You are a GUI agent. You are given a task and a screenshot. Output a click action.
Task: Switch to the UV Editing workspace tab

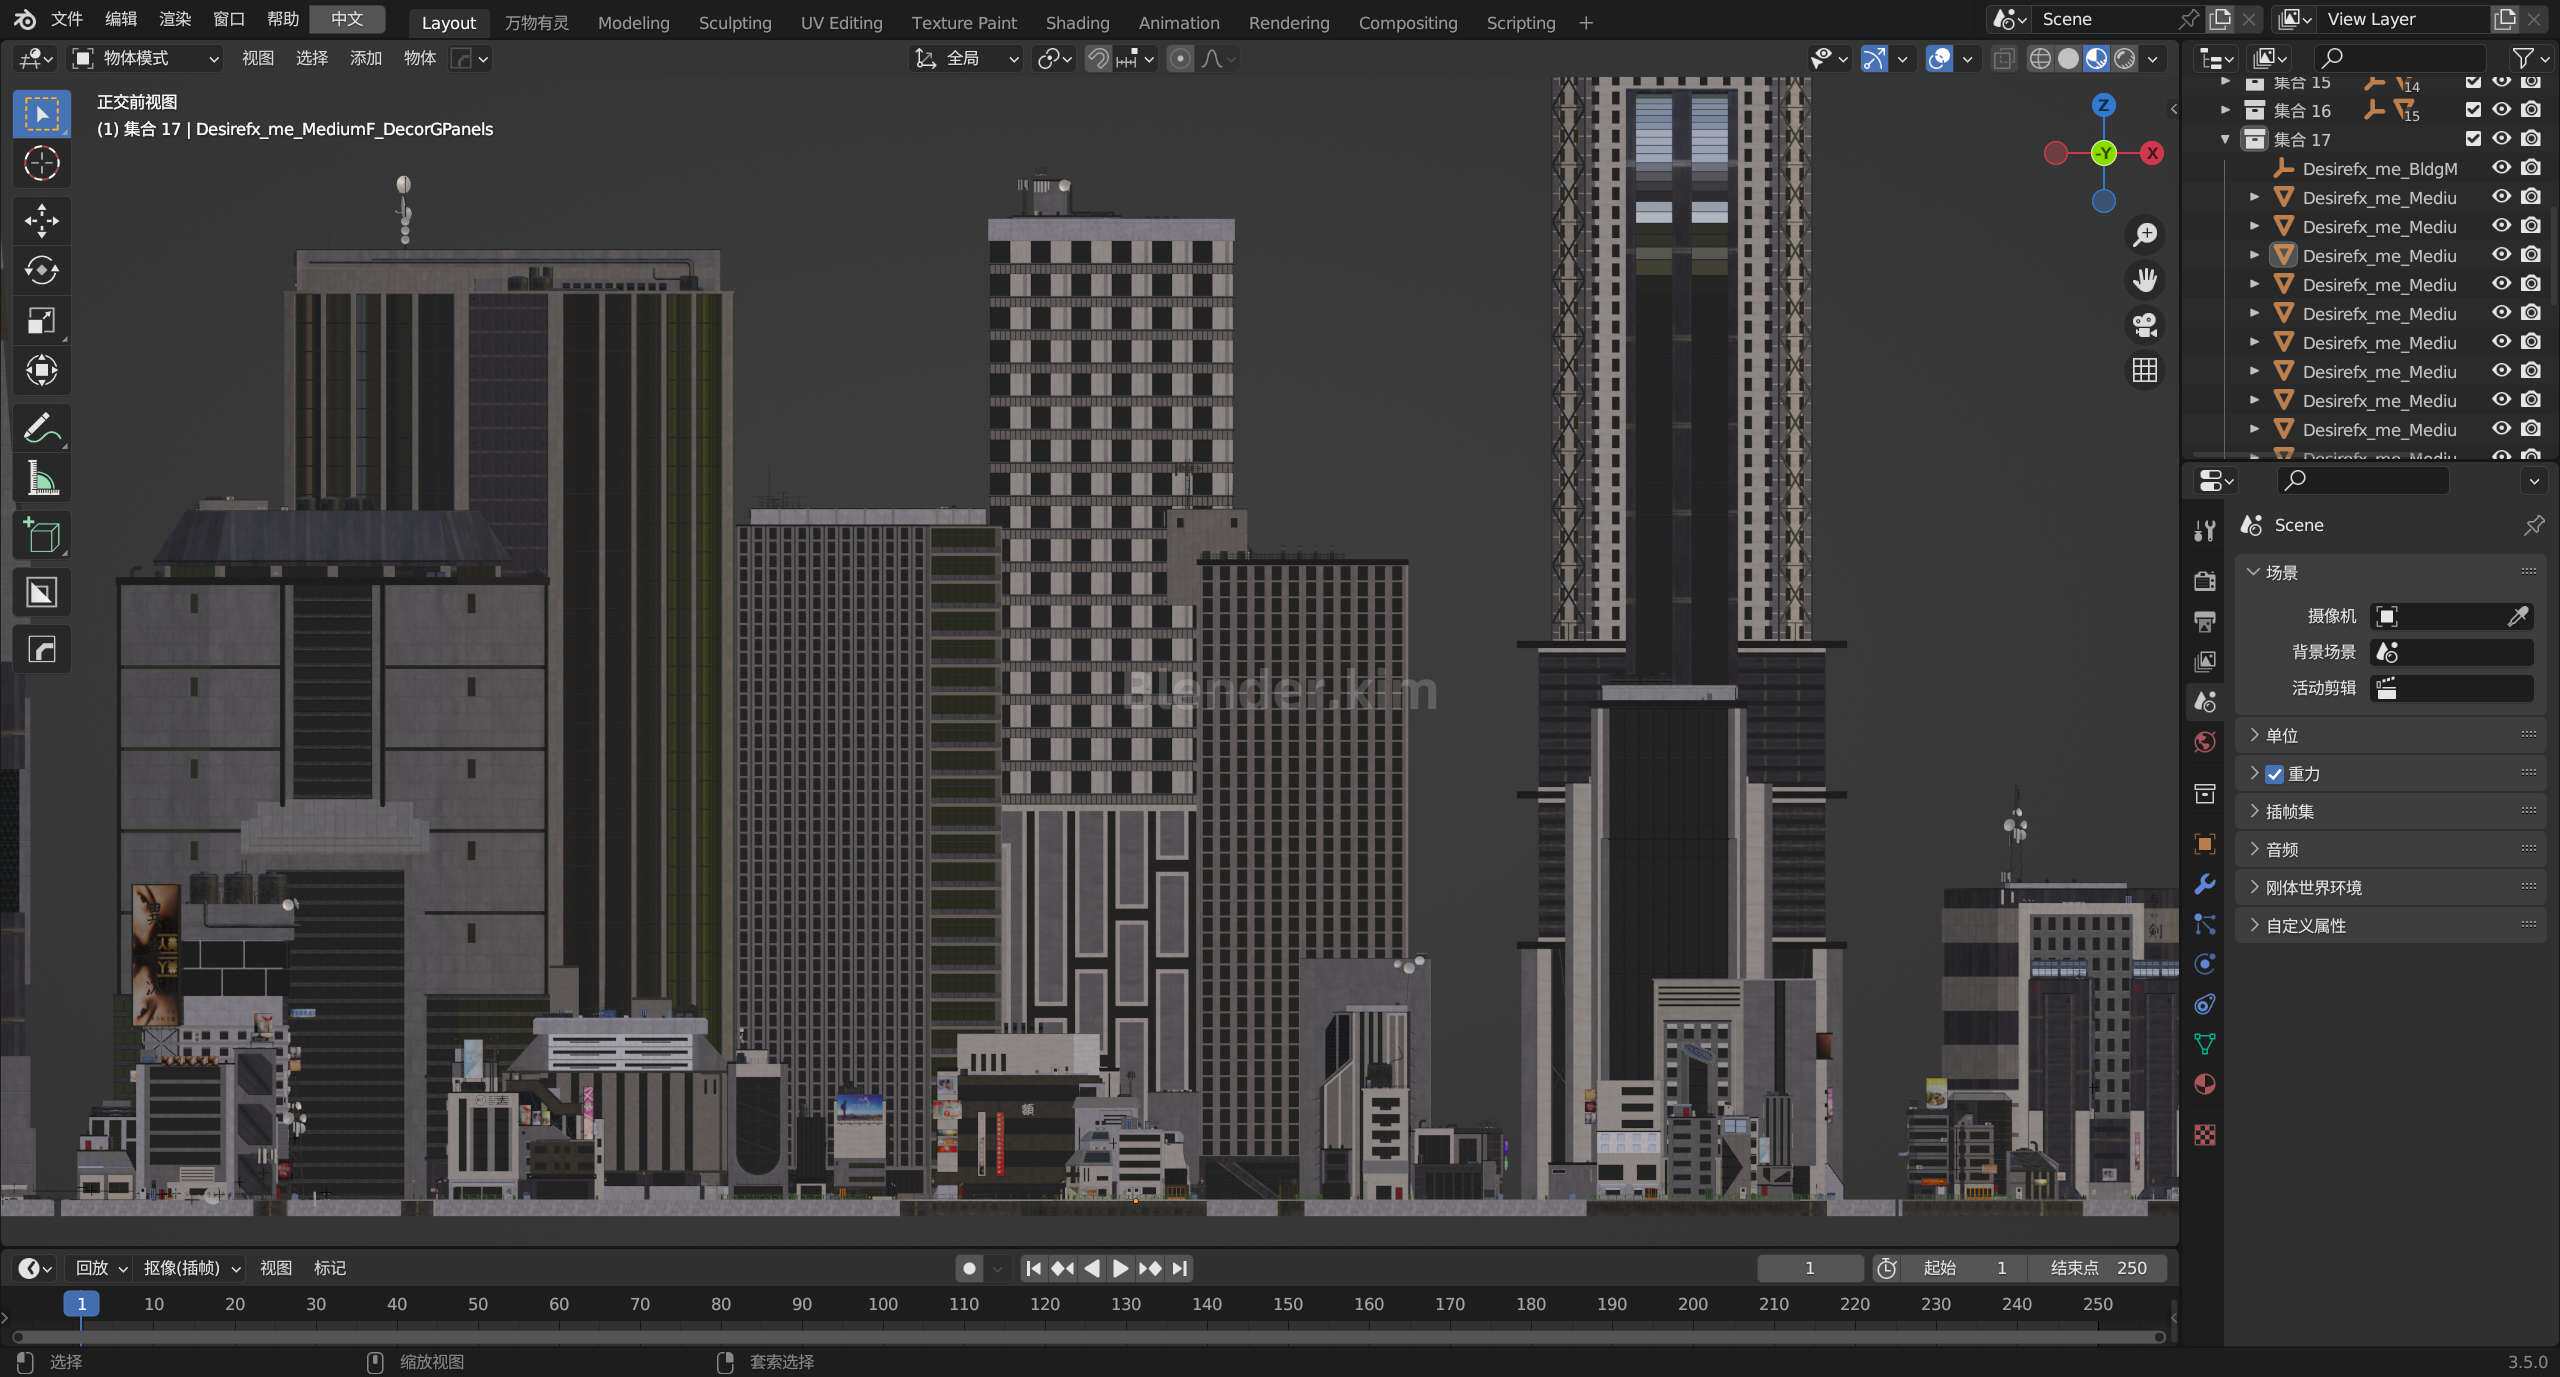click(841, 22)
